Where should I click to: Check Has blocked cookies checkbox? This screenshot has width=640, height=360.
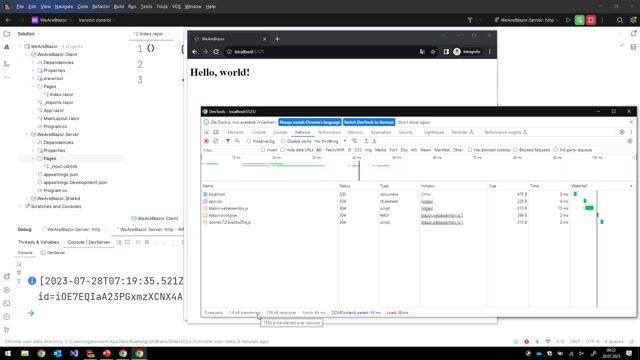(470, 150)
